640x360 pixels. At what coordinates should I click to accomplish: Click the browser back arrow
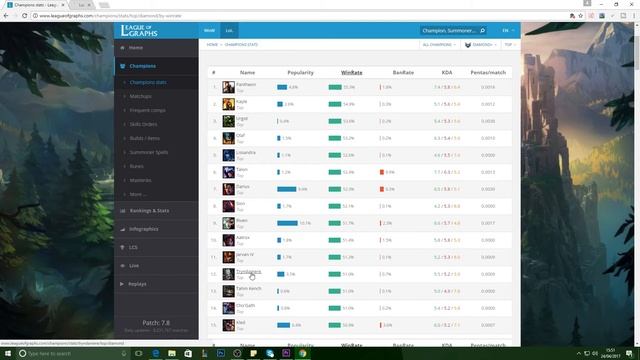tap(6, 16)
